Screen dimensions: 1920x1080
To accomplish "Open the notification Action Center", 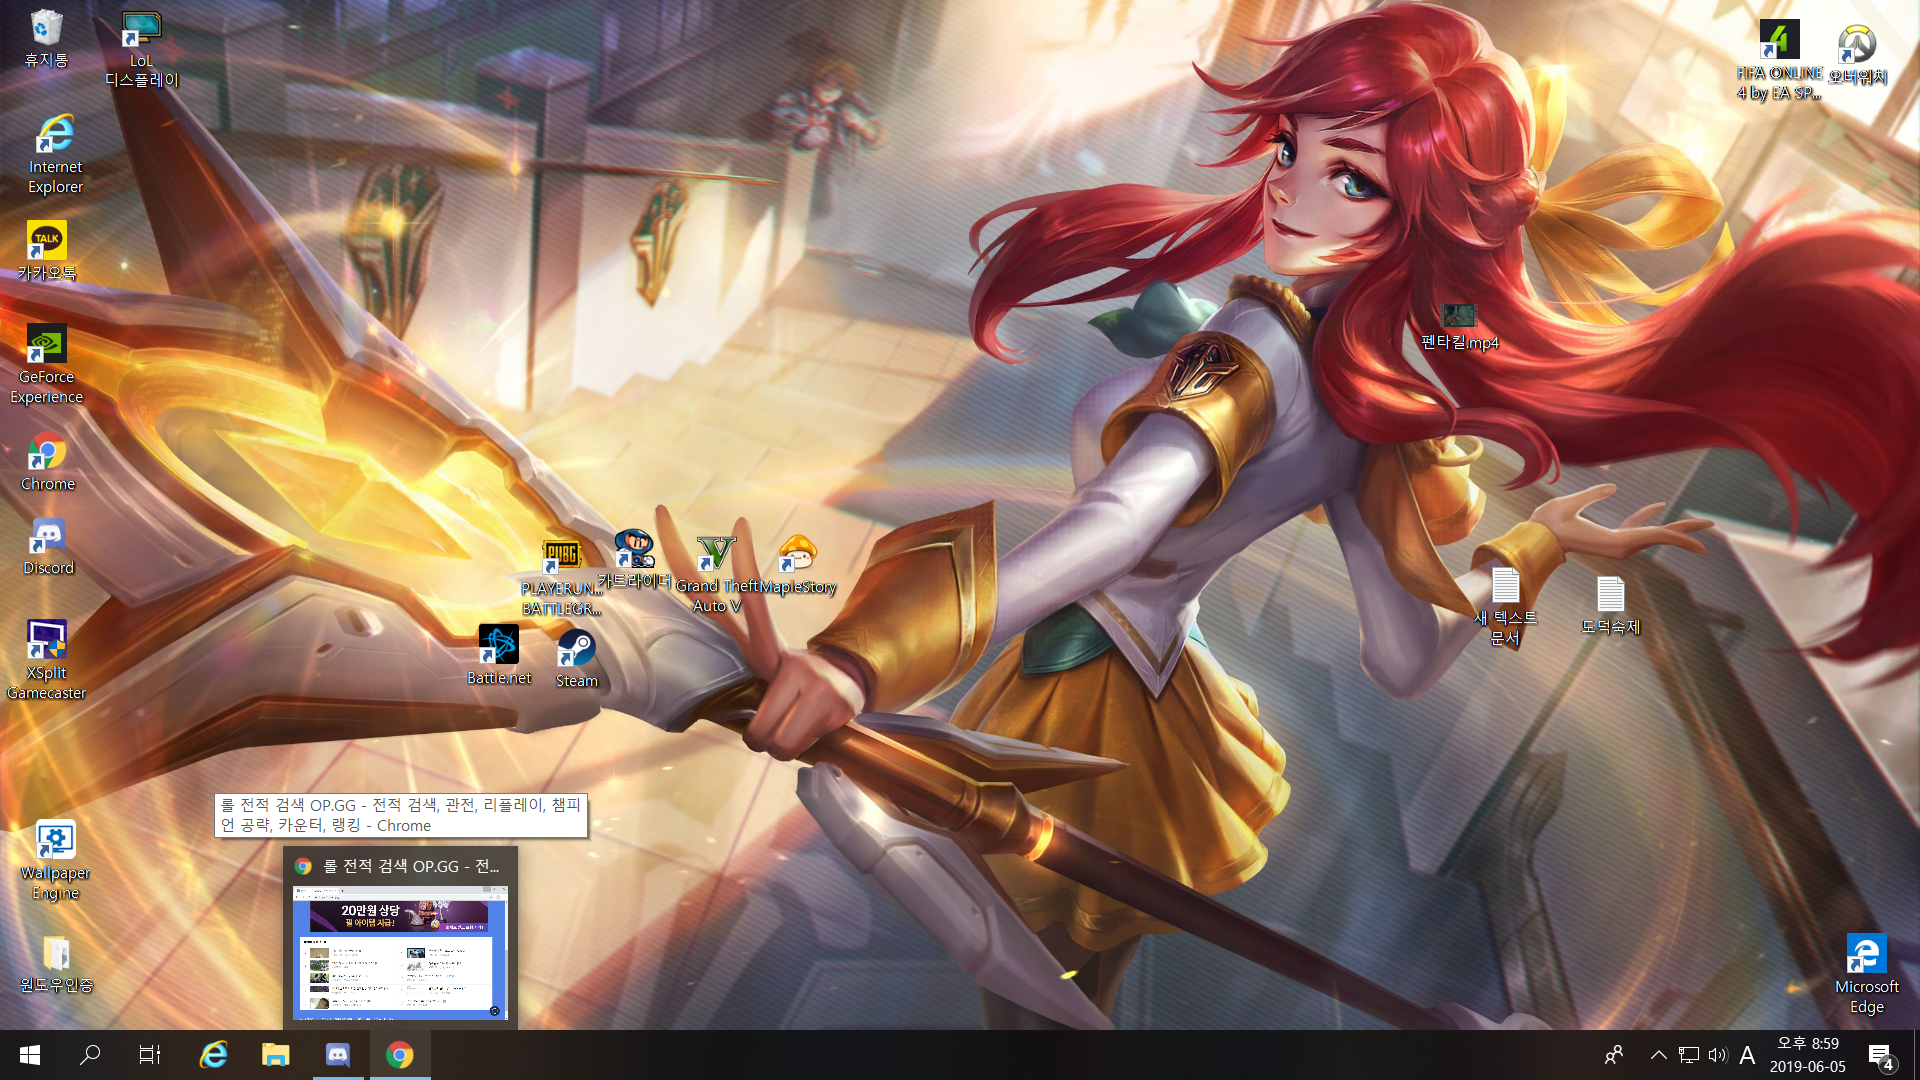I will tap(1880, 1055).
